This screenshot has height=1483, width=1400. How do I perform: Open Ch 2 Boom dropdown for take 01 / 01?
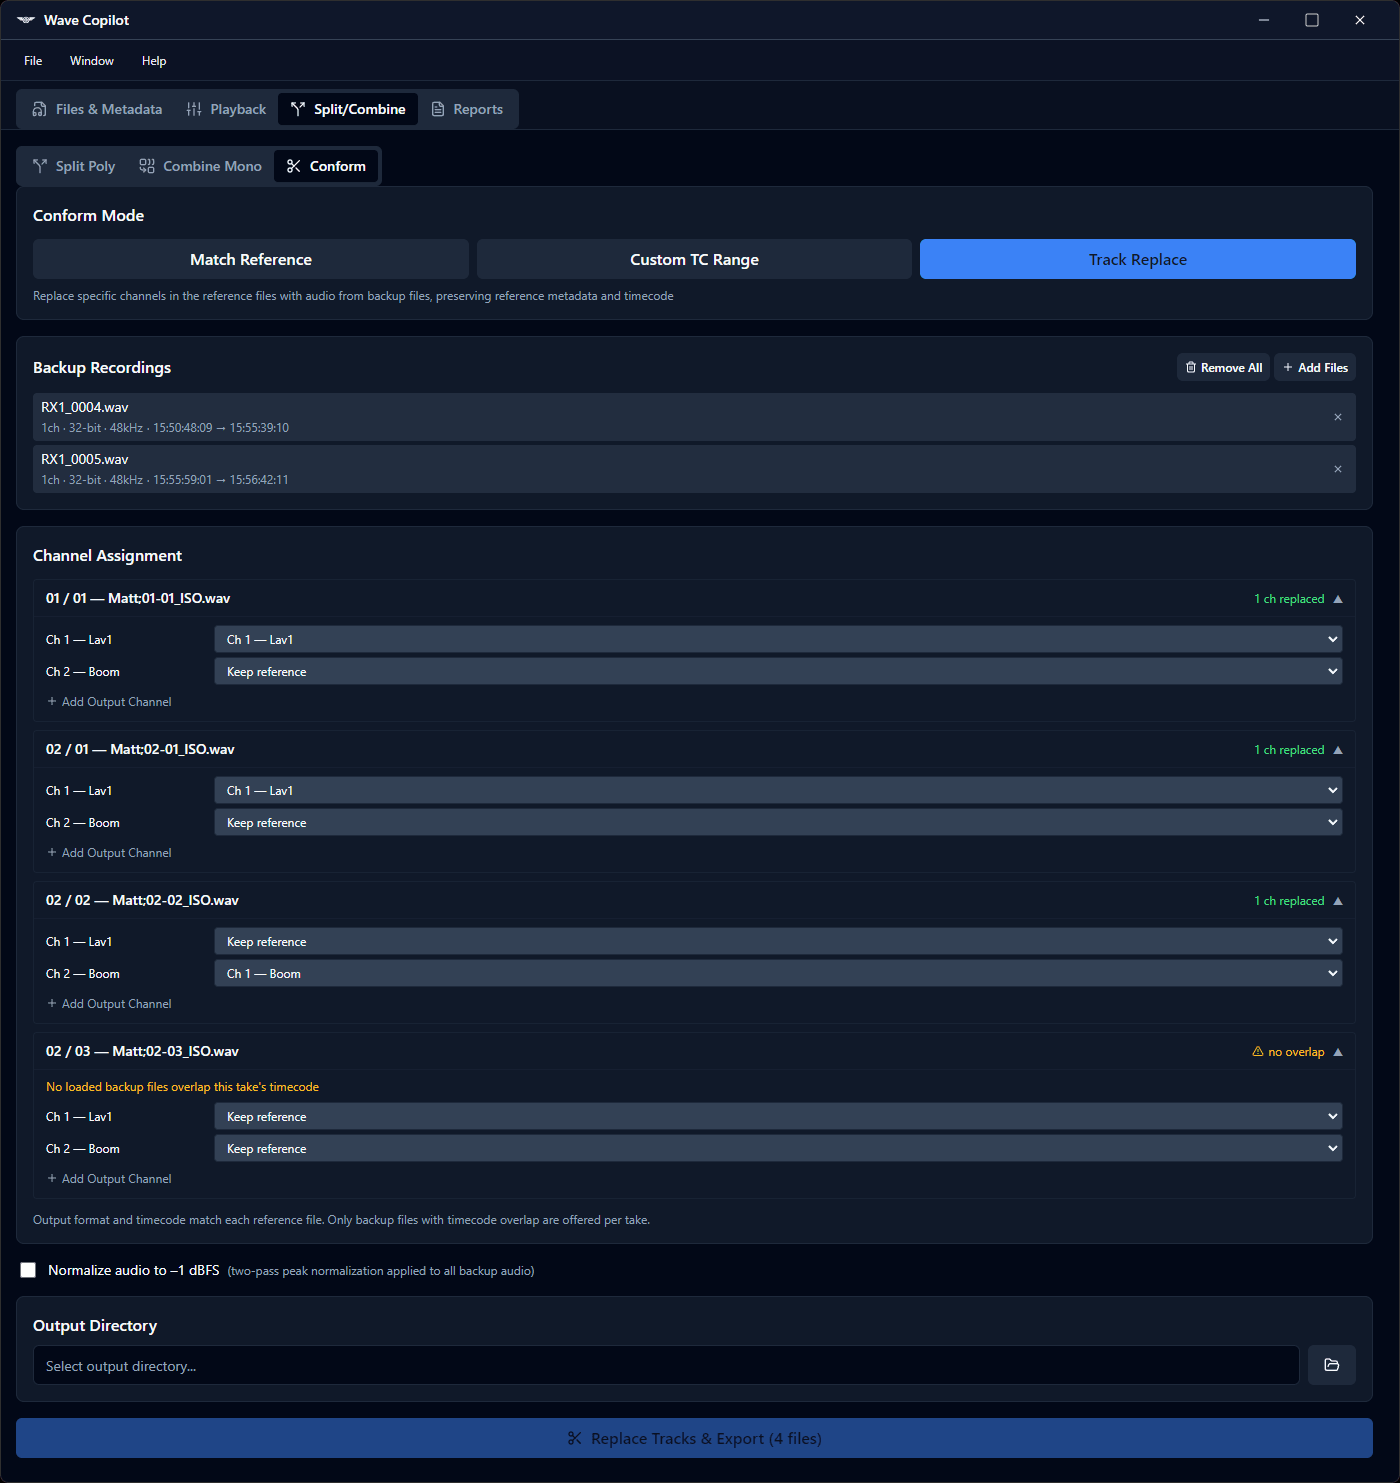point(777,672)
